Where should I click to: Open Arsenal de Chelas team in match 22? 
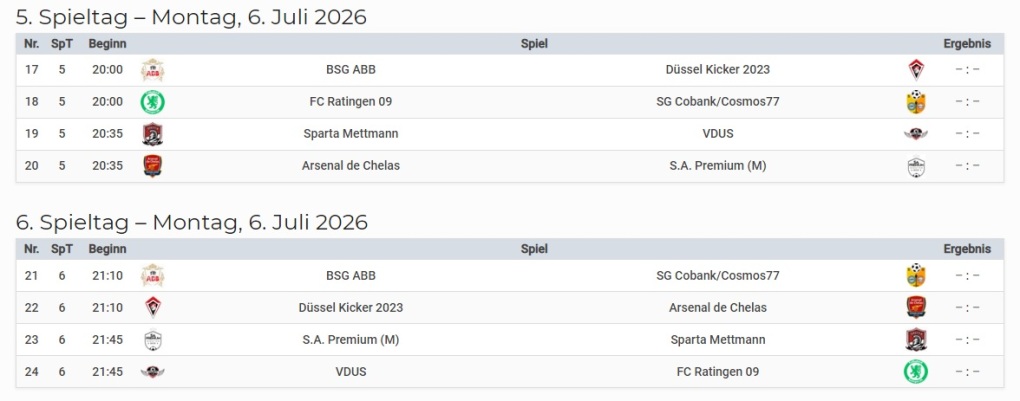(718, 308)
